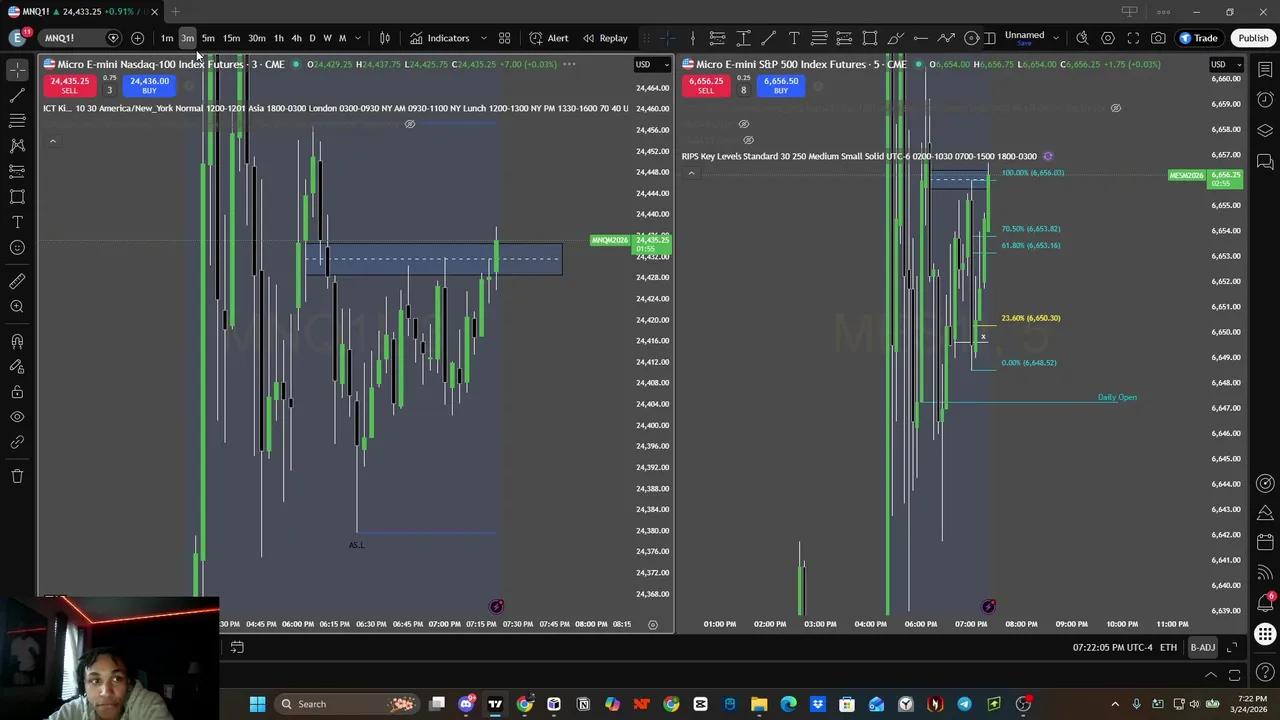This screenshot has width=1280, height=720.
Task: Open the forecasting and measurement tools
Action: click(x=17, y=171)
